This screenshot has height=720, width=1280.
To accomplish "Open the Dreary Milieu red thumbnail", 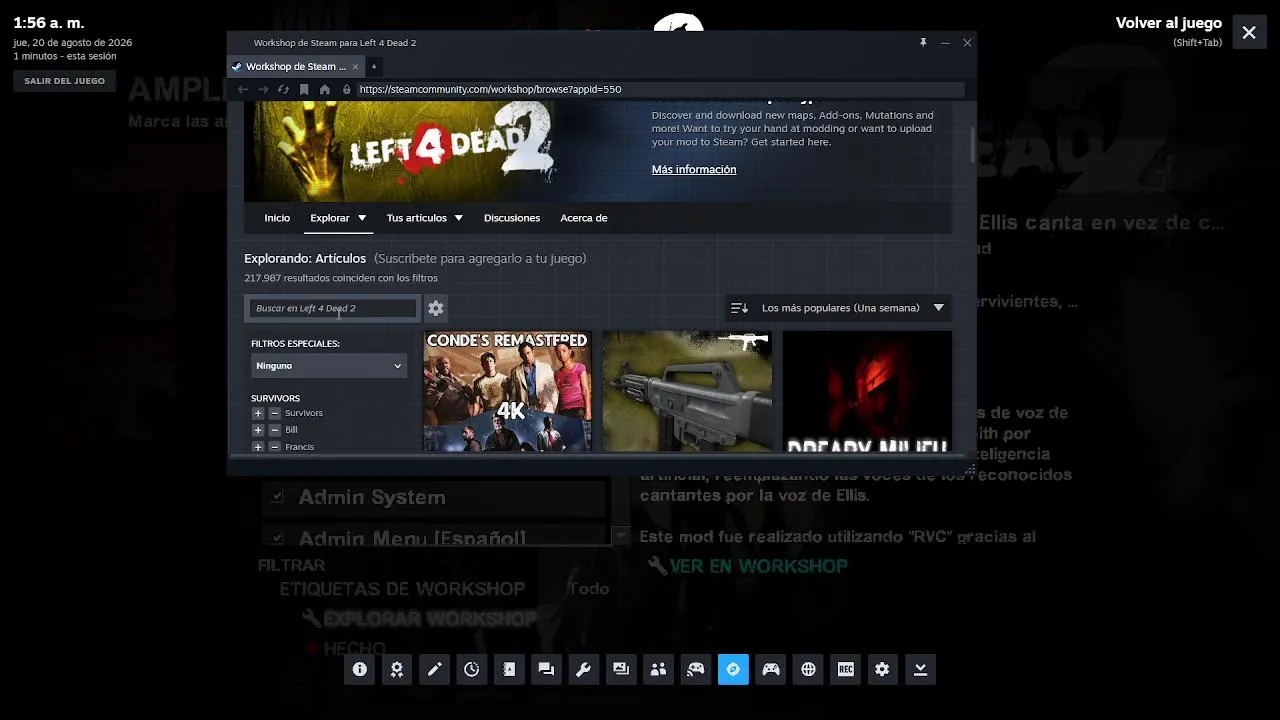I will (867, 391).
